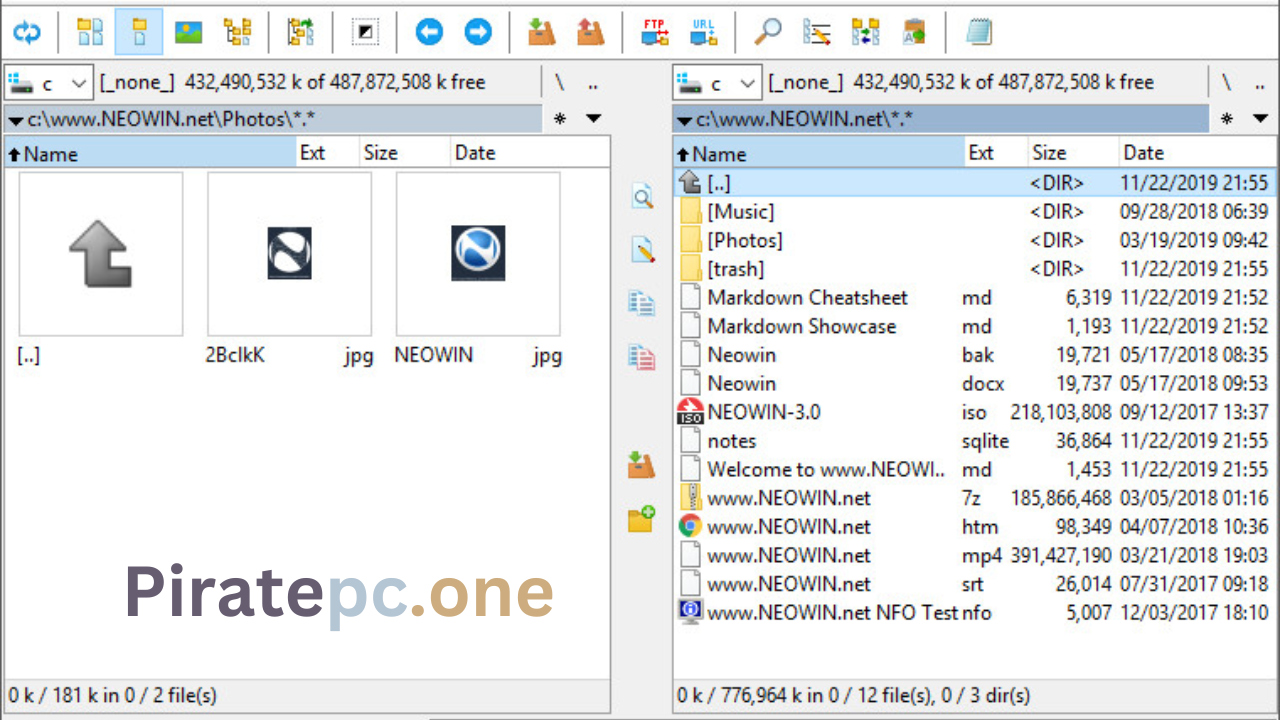Click the pack files toolbar icon
1280x720 pixels.
(541, 33)
